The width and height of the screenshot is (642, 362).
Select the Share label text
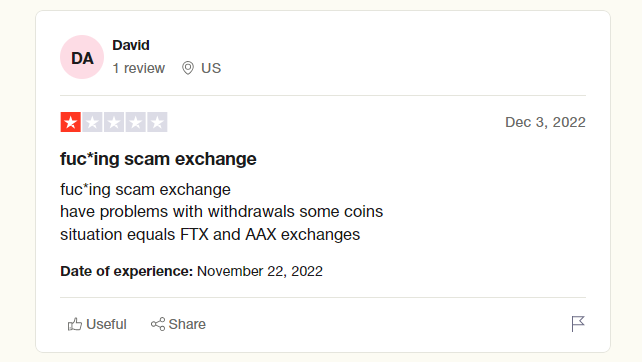click(x=187, y=324)
